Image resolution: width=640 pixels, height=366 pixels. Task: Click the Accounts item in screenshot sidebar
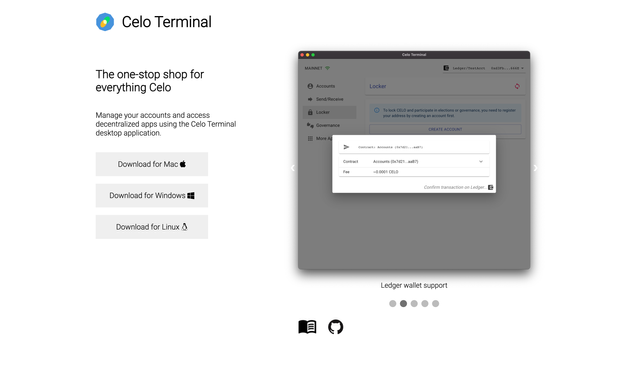click(329, 86)
